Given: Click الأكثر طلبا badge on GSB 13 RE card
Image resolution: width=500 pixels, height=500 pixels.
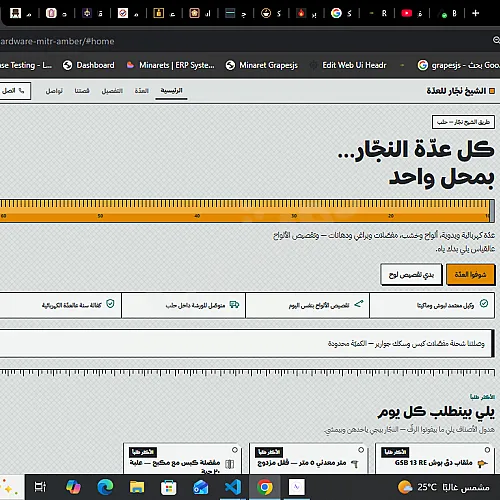Looking at the screenshot, I should (x=395, y=452).
